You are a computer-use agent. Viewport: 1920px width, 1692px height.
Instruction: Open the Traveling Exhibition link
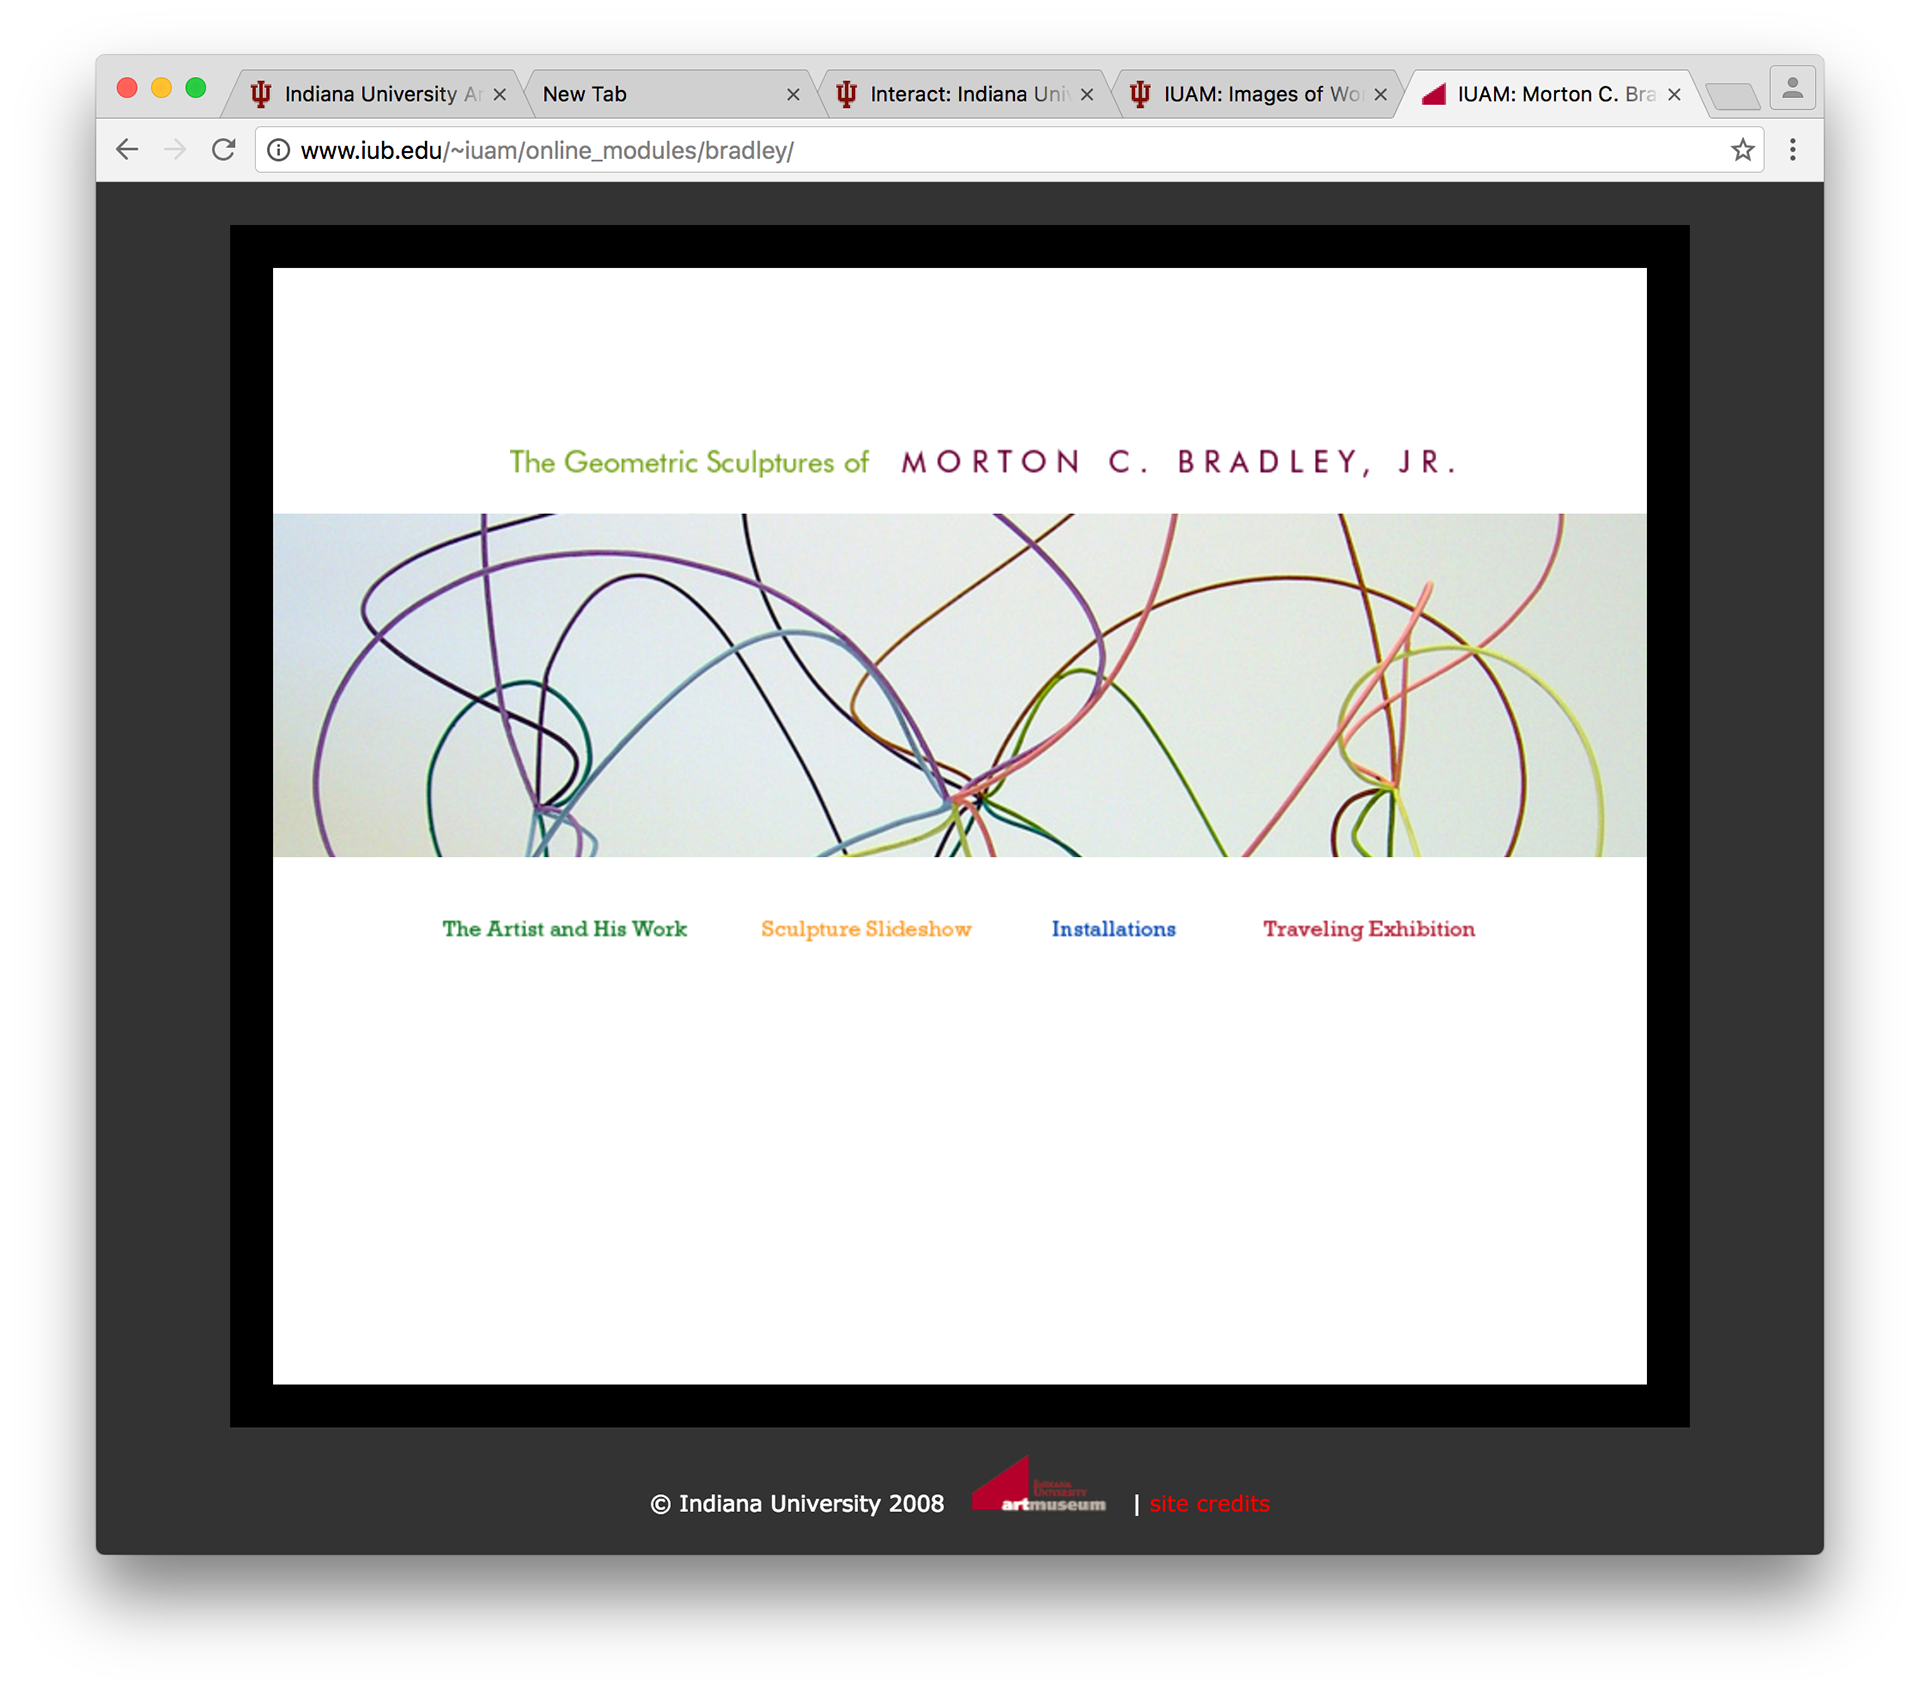1368,929
